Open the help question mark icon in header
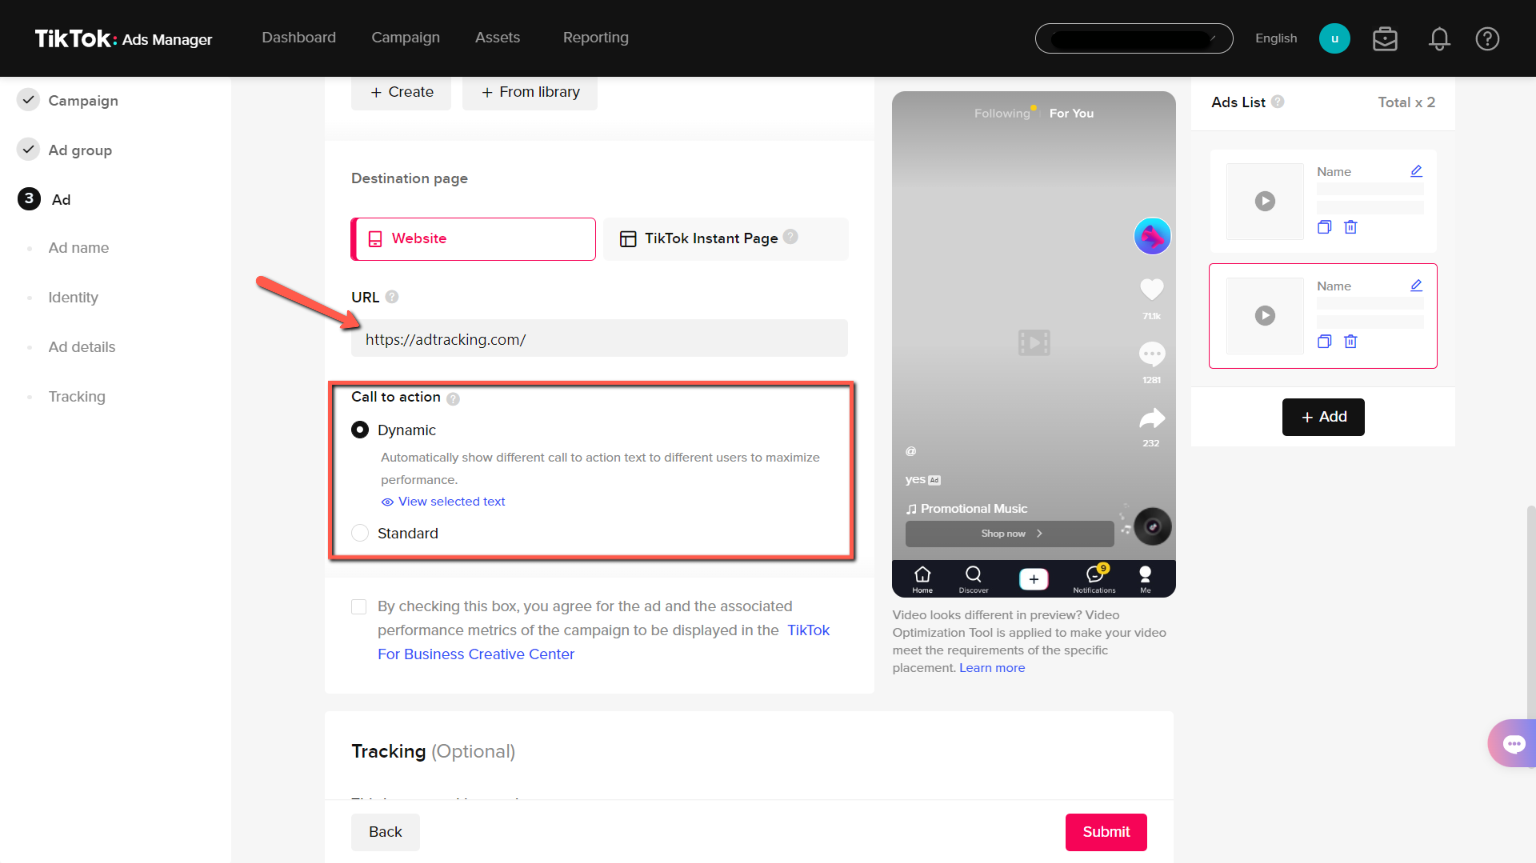The width and height of the screenshot is (1536, 863). [x=1487, y=39]
